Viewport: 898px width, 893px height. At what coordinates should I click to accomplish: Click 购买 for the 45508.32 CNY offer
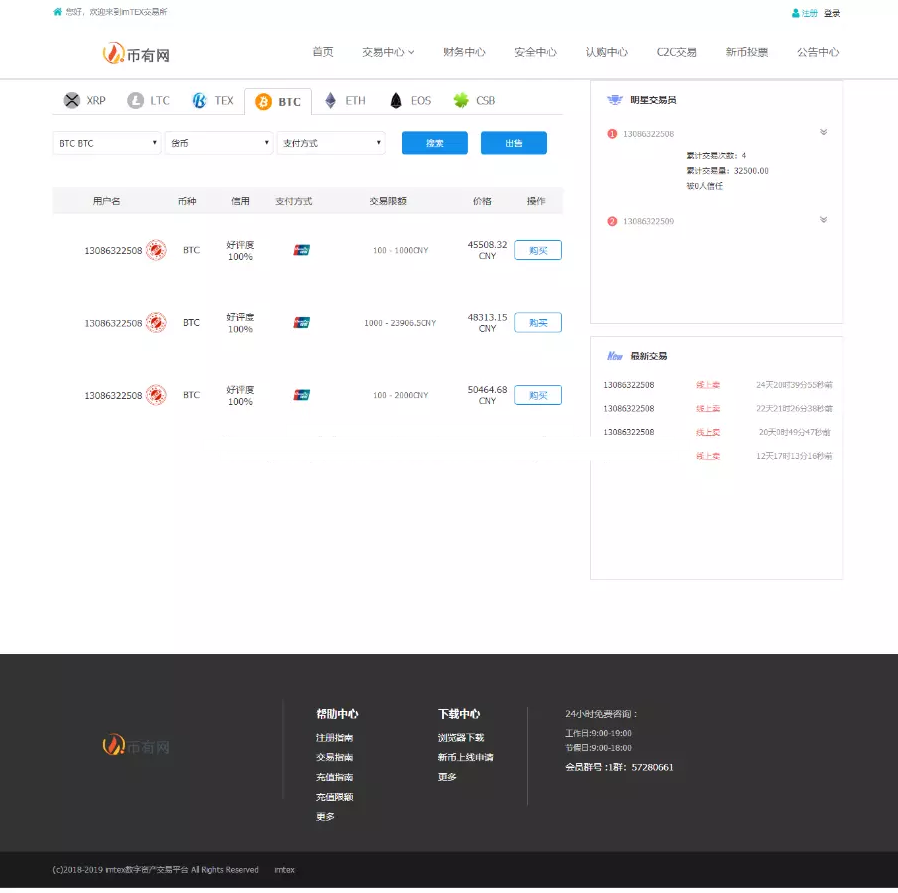point(538,250)
